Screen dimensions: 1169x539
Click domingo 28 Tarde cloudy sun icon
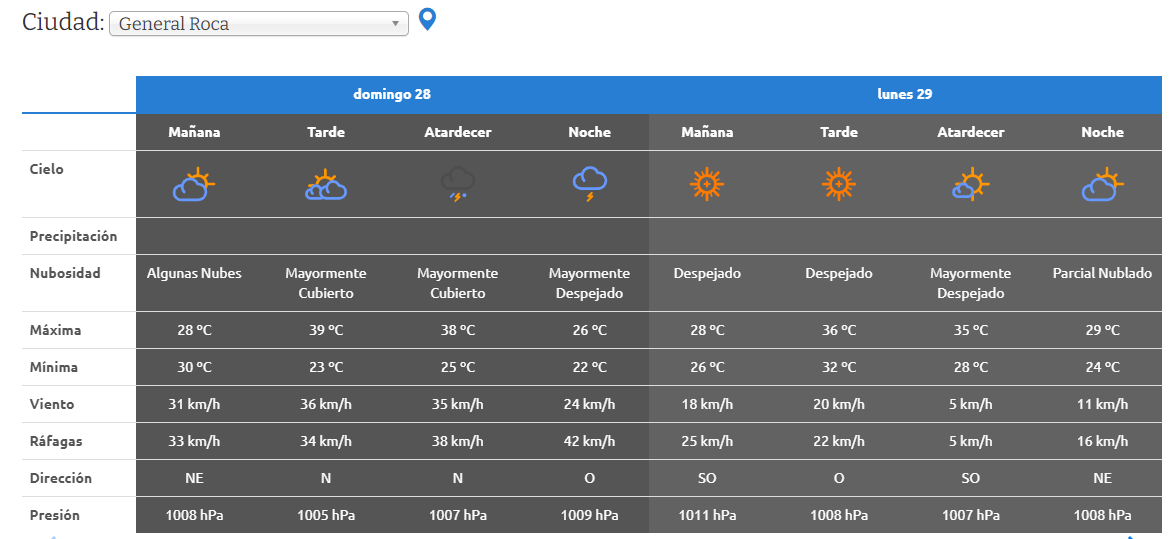[x=326, y=184]
